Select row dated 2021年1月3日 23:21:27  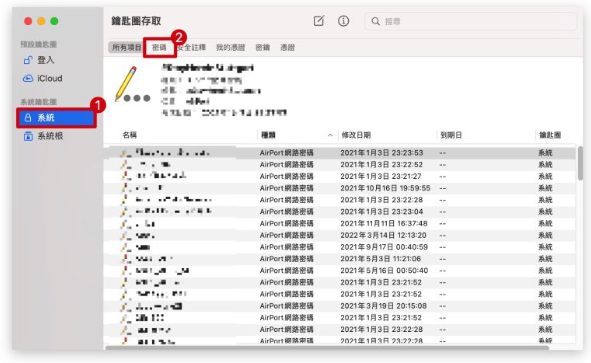339,176
